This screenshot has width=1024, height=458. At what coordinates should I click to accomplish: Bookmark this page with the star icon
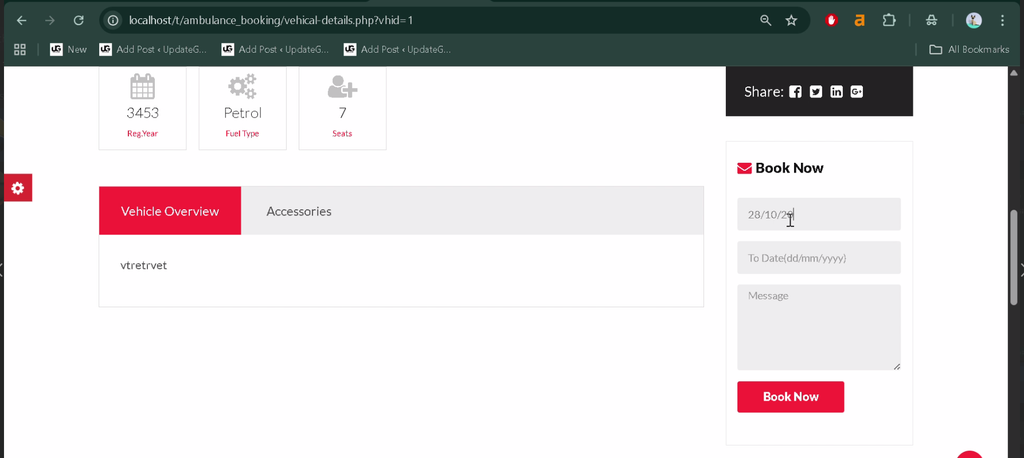pyautogui.click(x=792, y=20)
